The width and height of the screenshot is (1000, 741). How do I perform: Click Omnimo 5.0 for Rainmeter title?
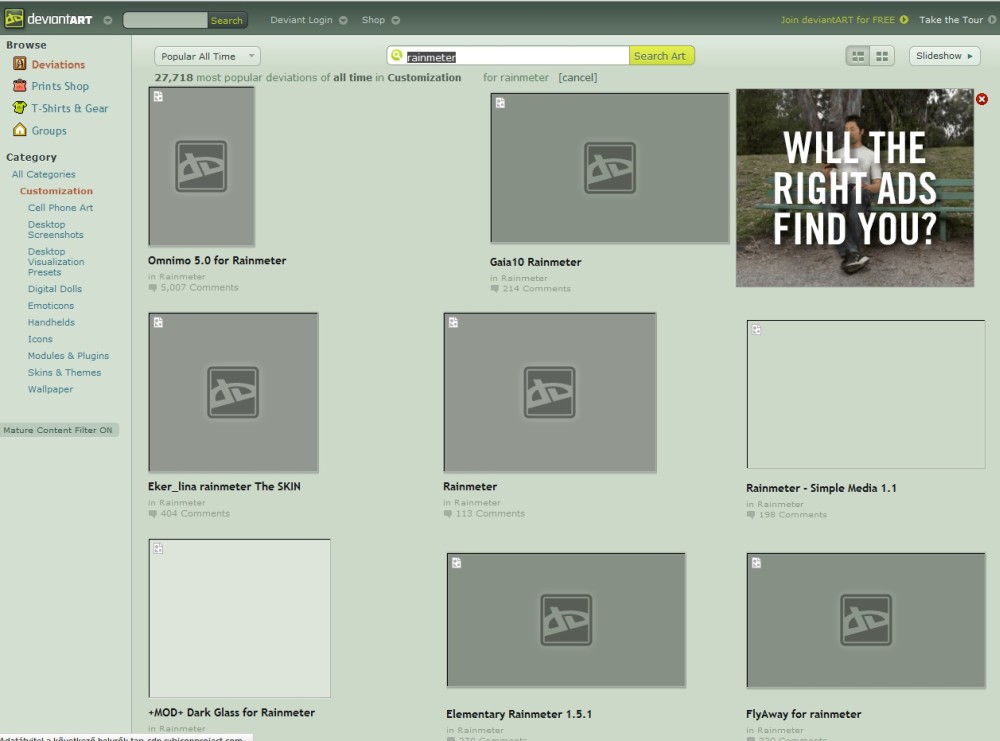(217, 260)
